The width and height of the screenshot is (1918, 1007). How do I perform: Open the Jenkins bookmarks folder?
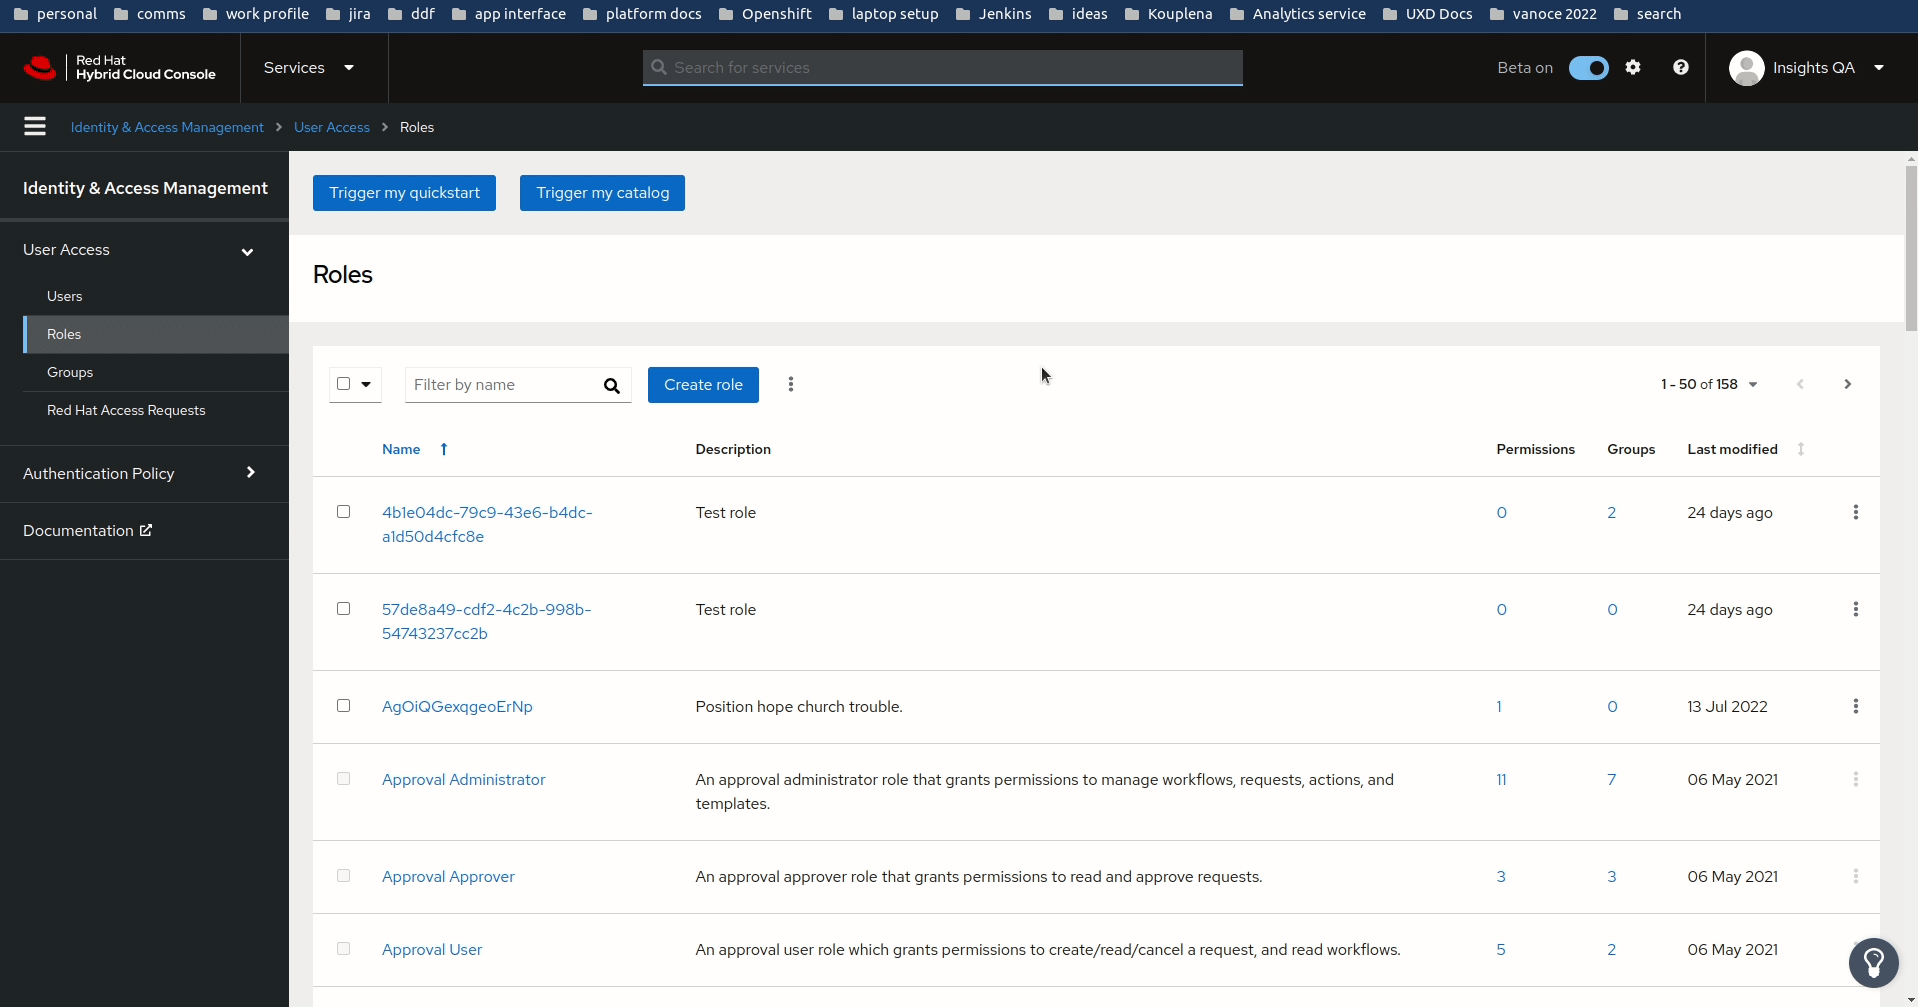click(993, 14)
